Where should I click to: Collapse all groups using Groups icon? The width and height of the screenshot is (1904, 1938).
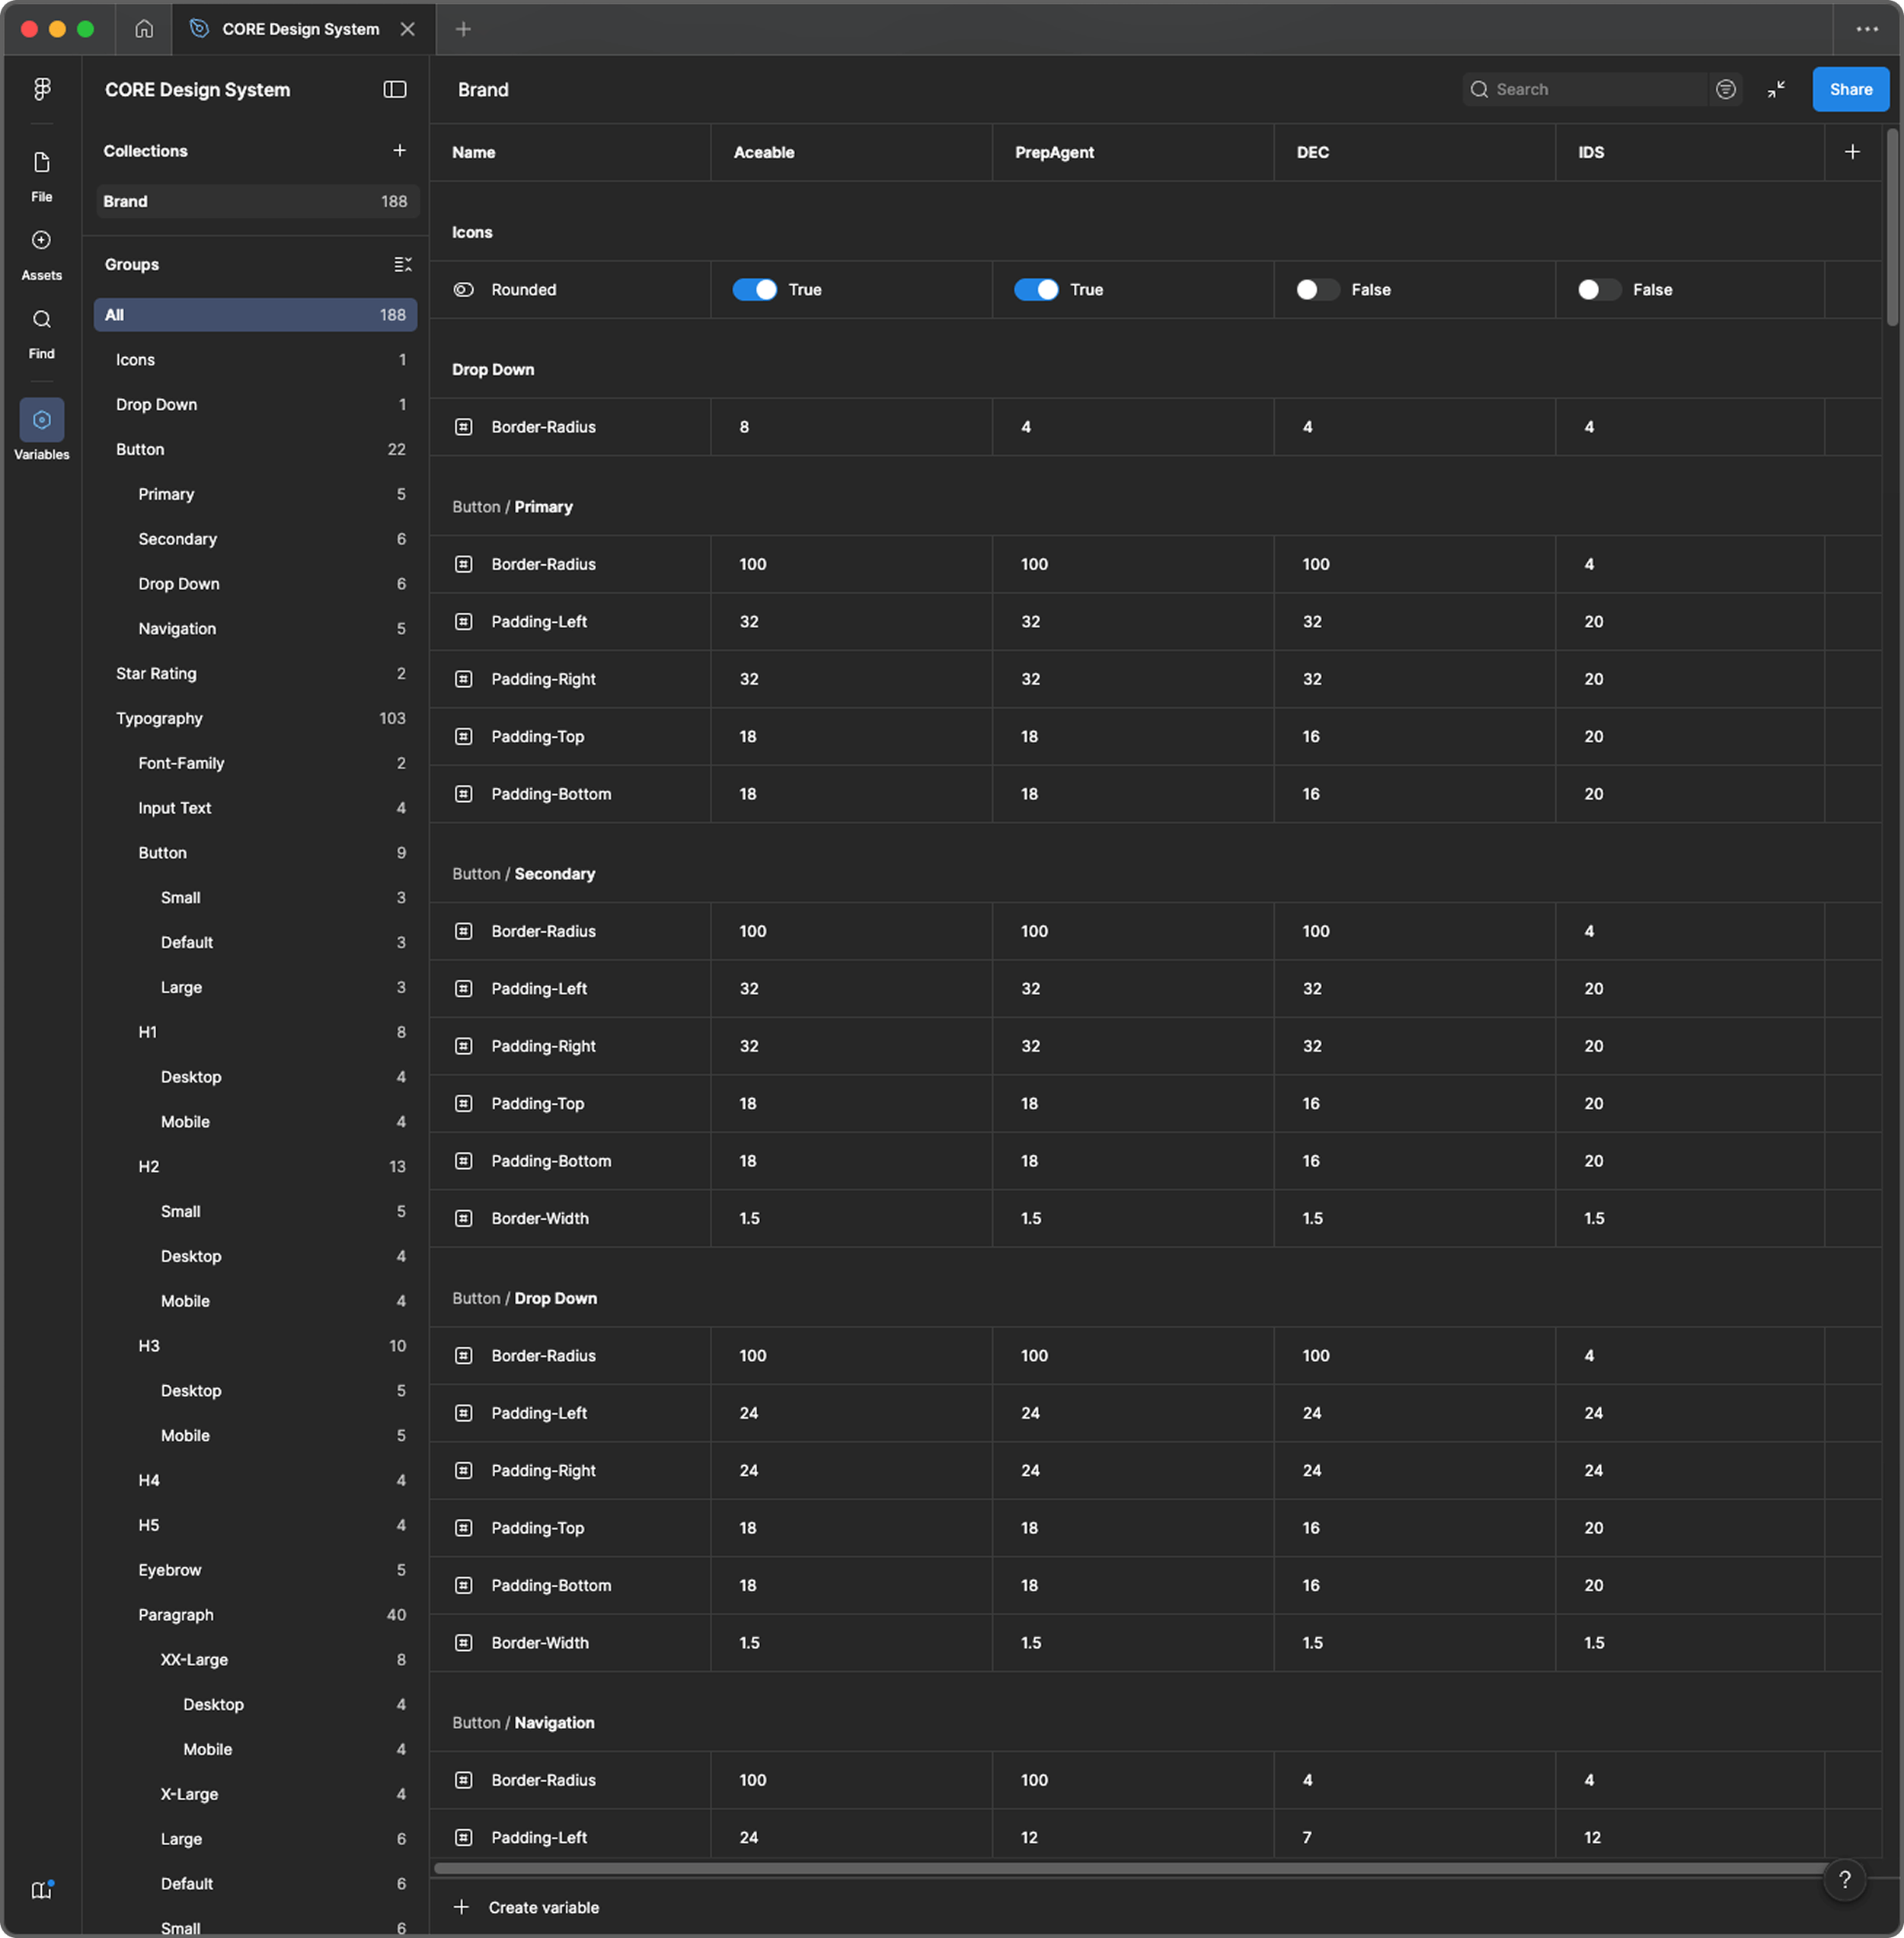pyautogui.click(x=402, y=265)
